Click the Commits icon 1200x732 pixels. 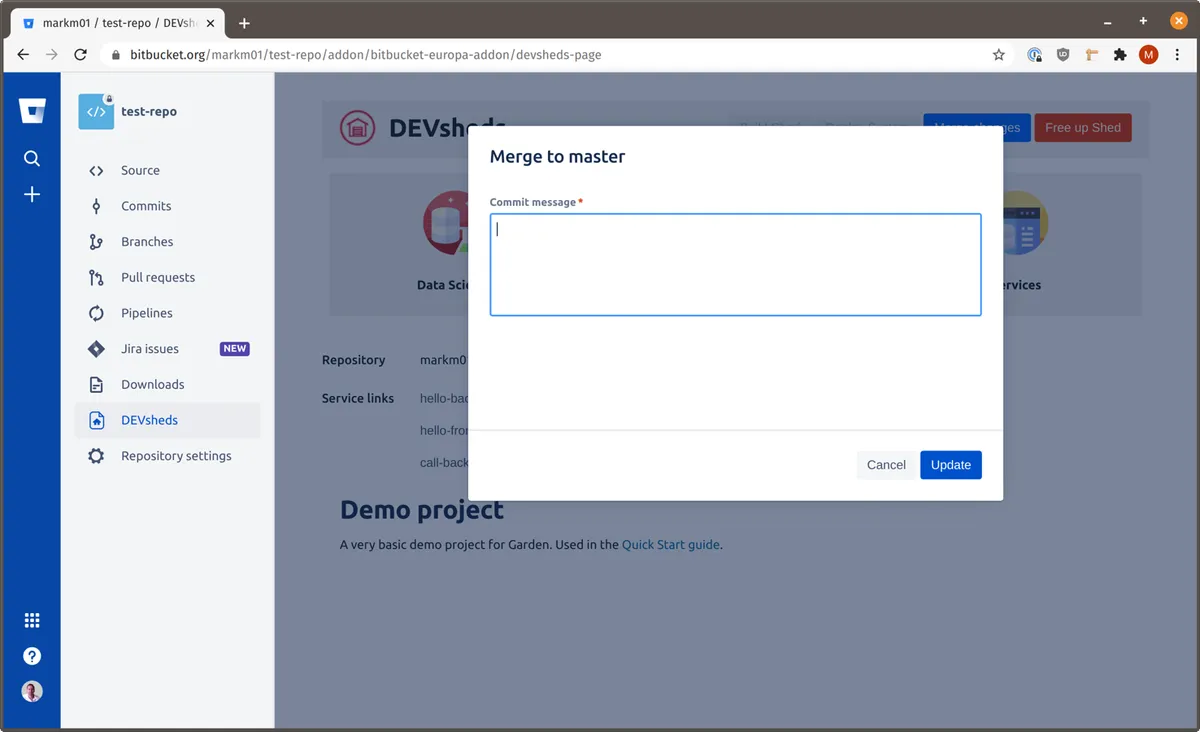coord(96,206)
